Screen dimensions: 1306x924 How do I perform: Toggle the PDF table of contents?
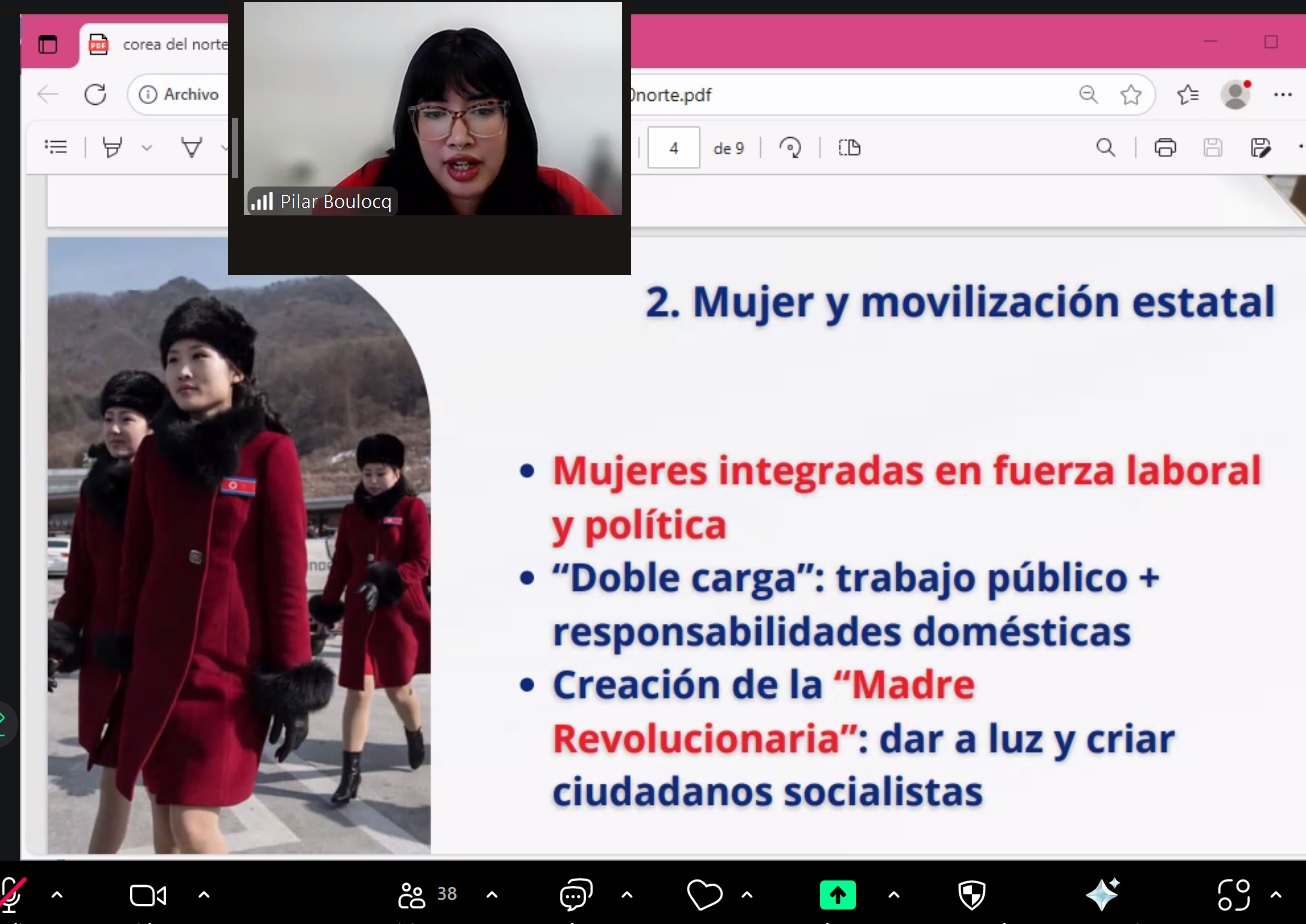point(56,148)
